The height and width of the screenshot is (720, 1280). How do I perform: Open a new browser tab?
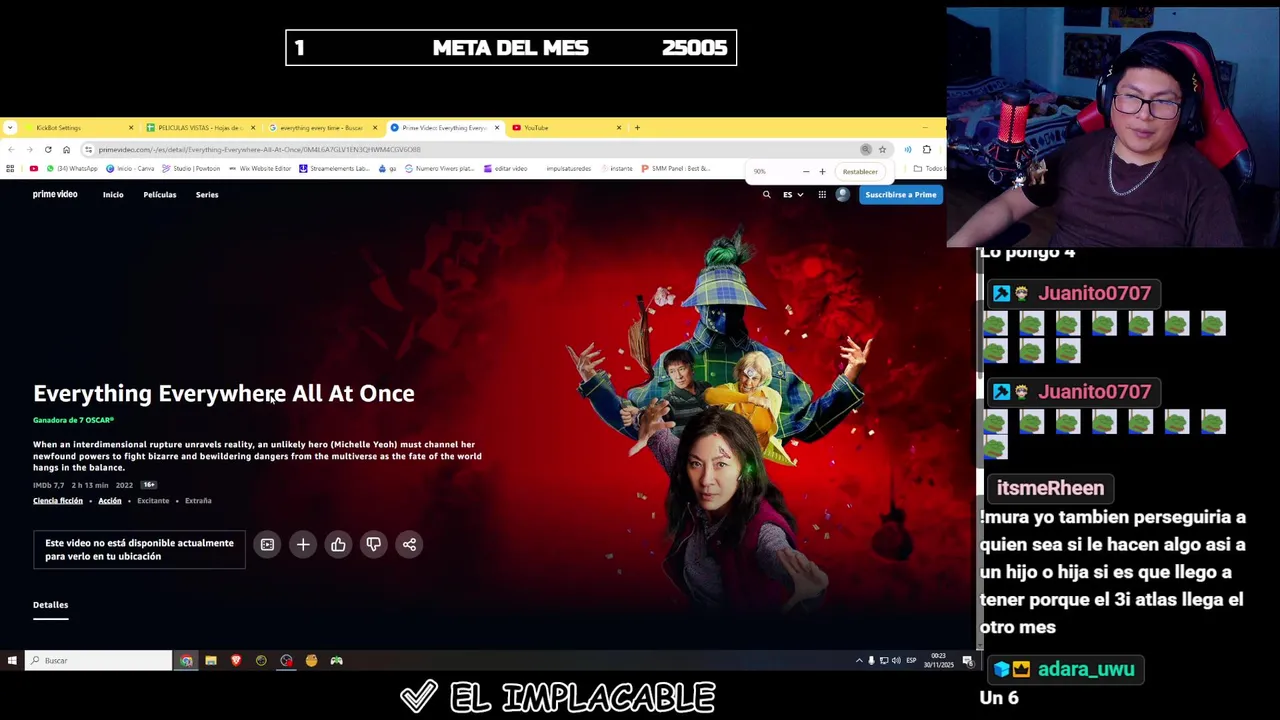point(637,128)
